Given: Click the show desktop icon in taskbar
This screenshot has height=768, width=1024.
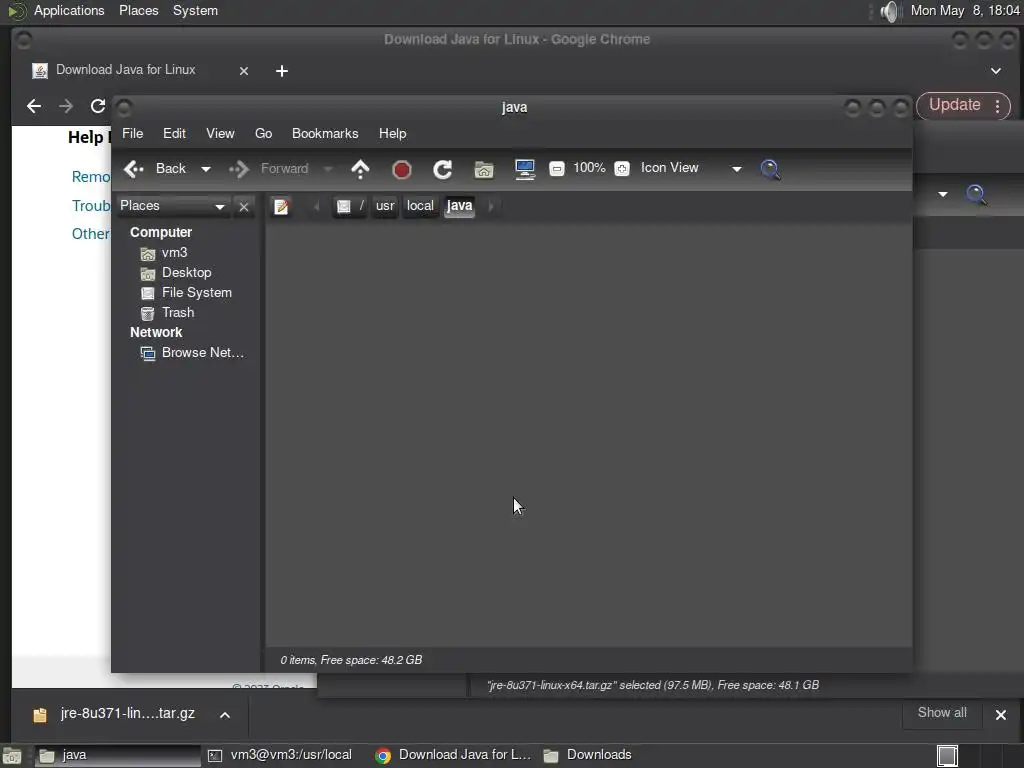Looking at the screenshot, I should (12, 756).
